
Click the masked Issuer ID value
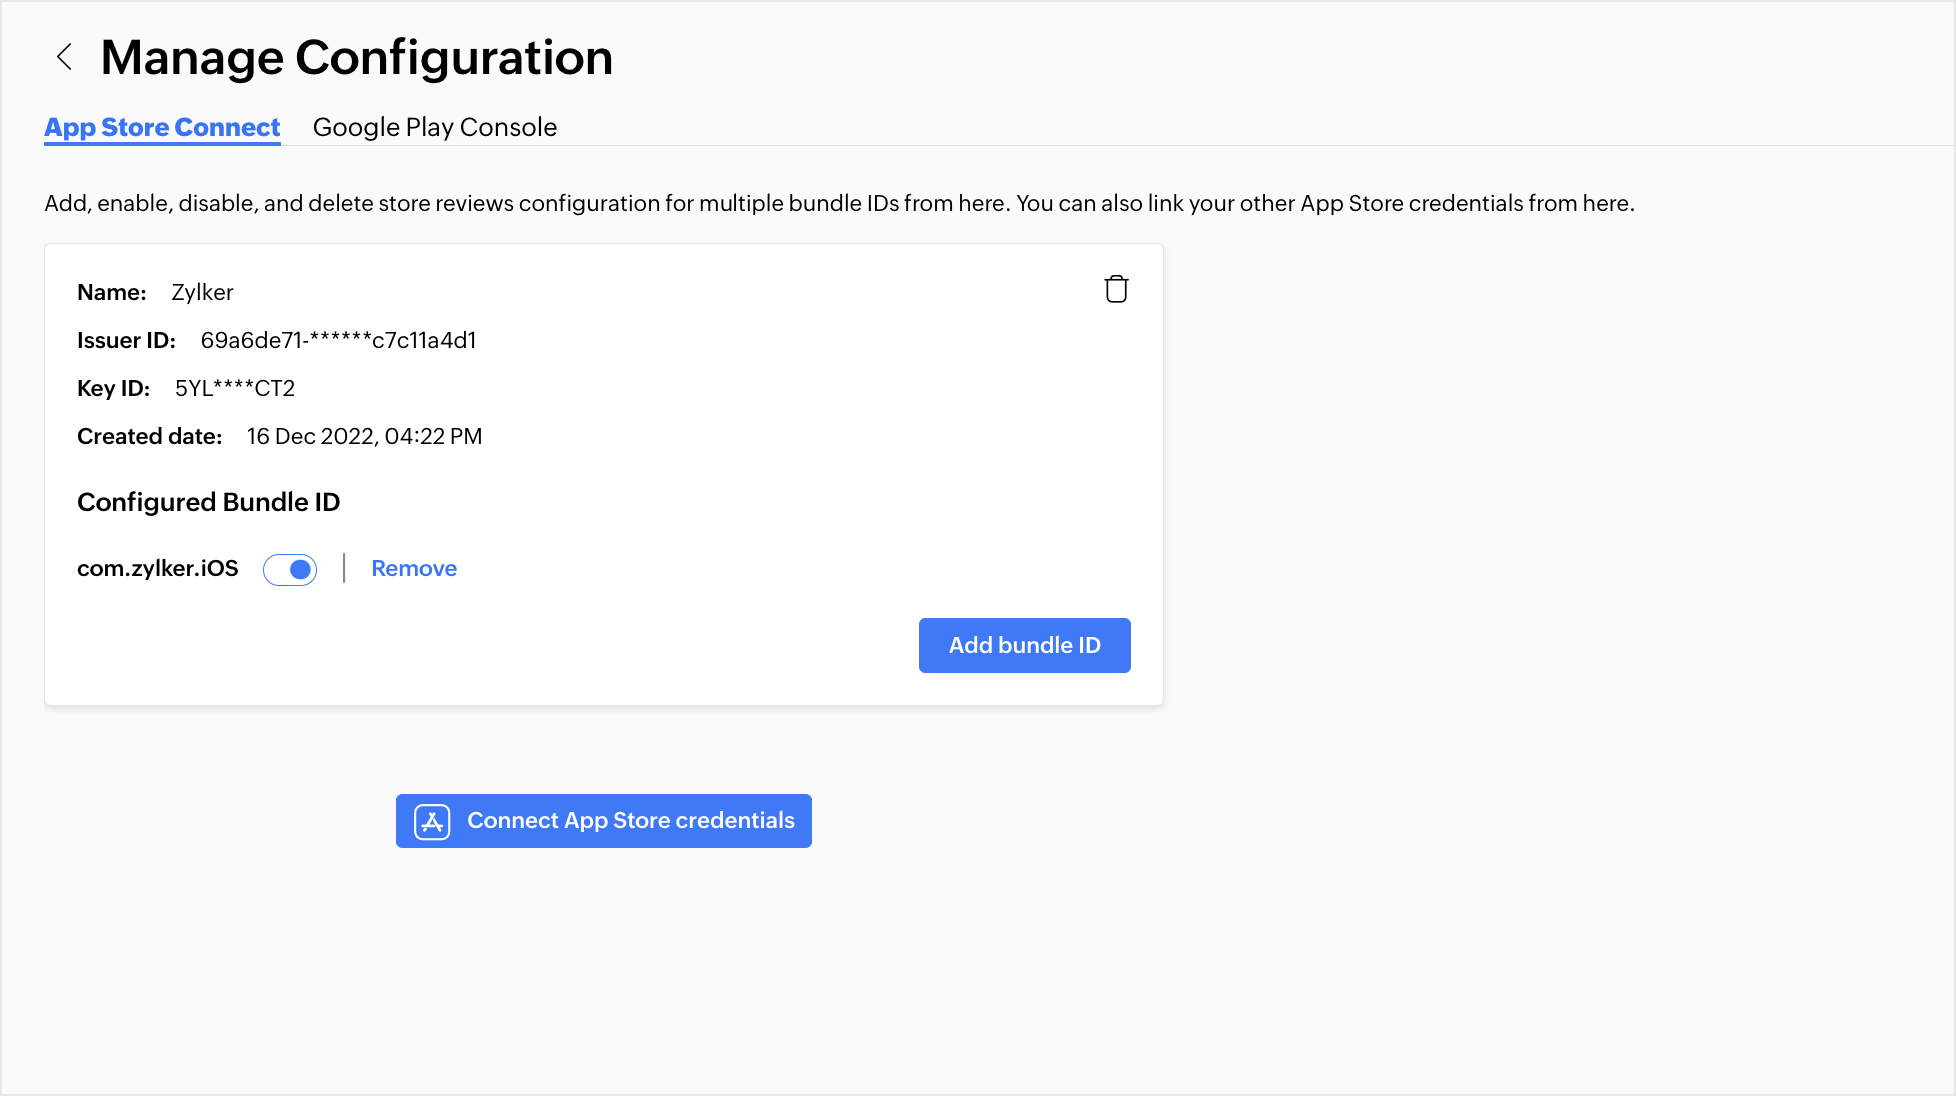tap(338, 340)
